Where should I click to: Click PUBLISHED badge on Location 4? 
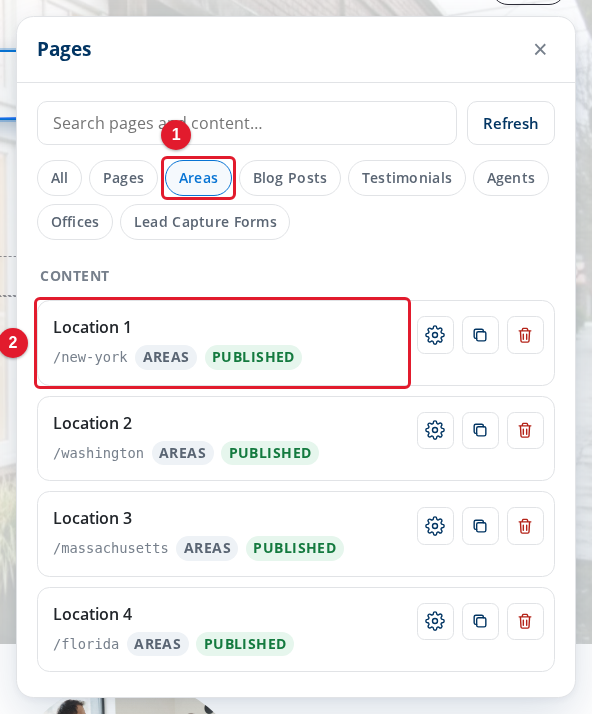coord(245,644)
